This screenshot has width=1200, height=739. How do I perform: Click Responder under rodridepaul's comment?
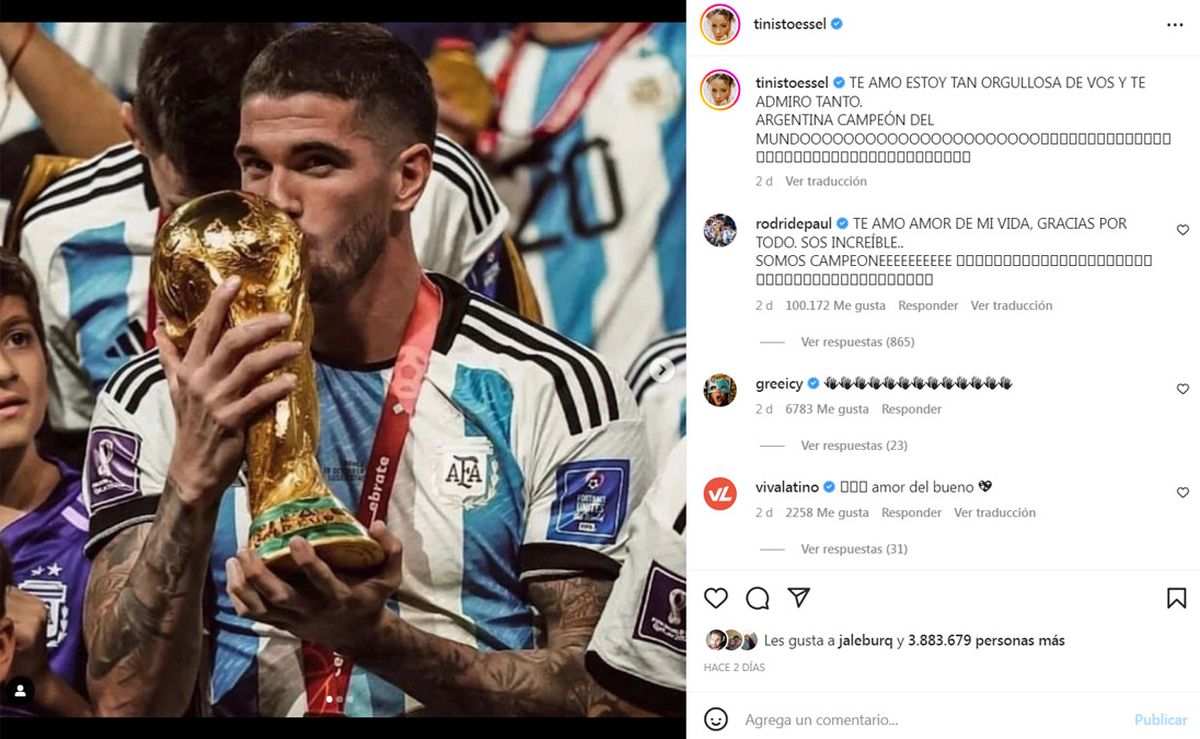928,306
